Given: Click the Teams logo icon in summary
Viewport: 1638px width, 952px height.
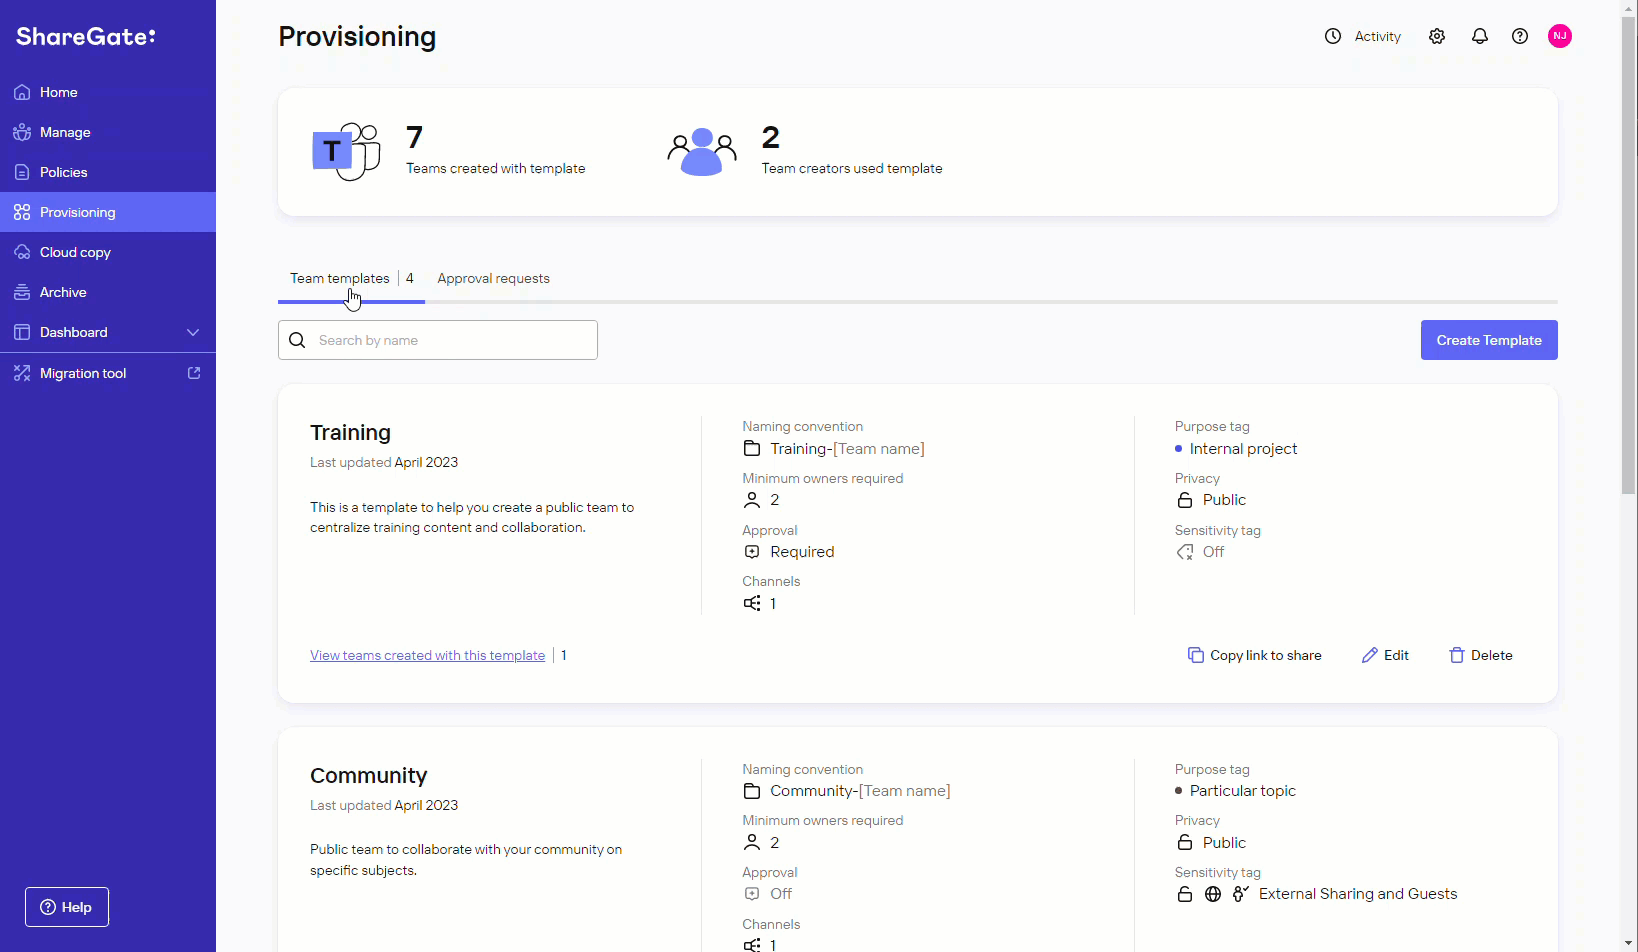Looking at the screenshot, I should [x=346, y=152].
